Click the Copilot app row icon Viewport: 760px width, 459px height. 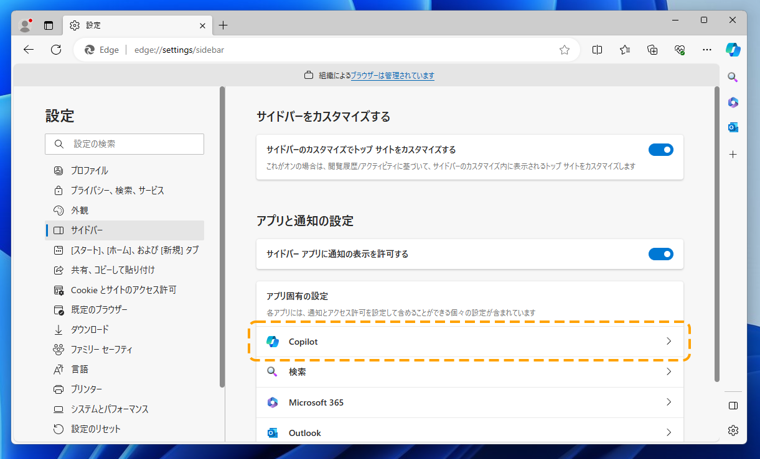coord(272,341)
